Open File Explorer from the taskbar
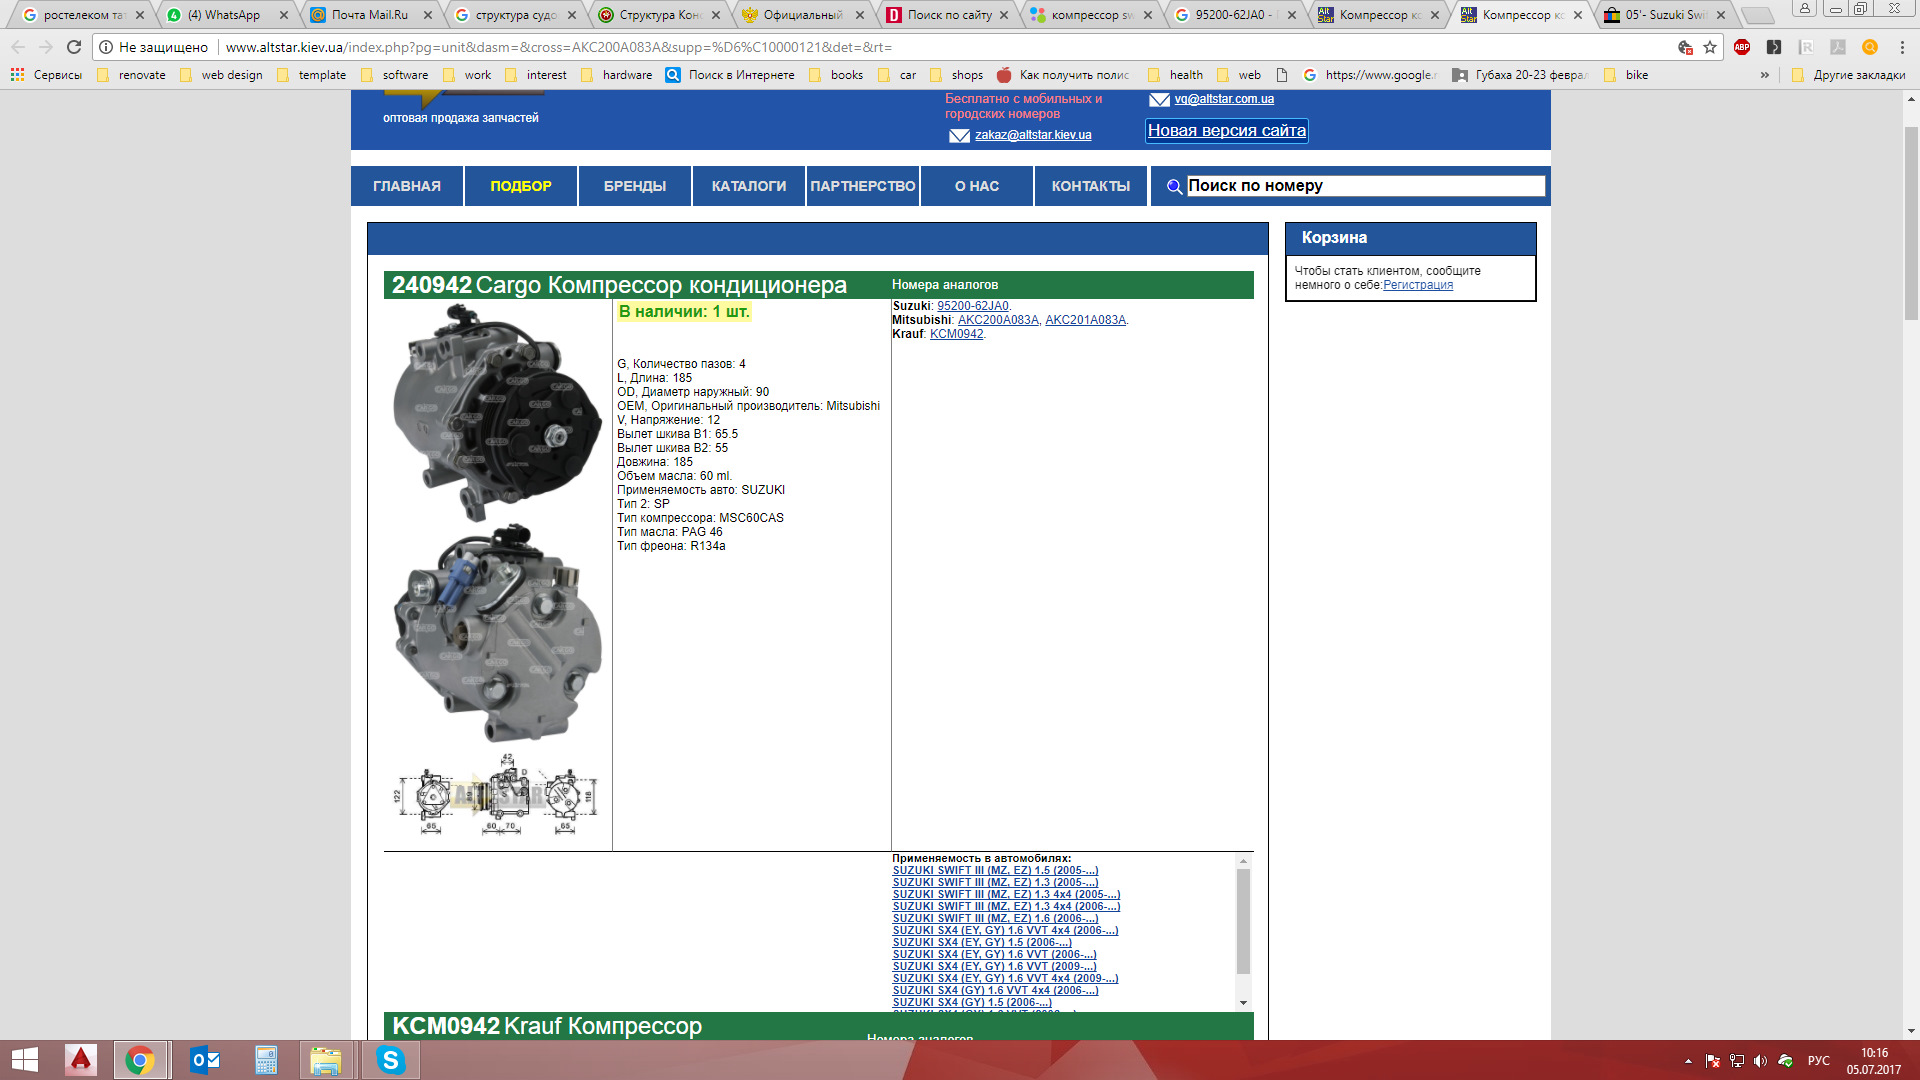This screenshot has height=1080, width=1920. coord(326,1060)
